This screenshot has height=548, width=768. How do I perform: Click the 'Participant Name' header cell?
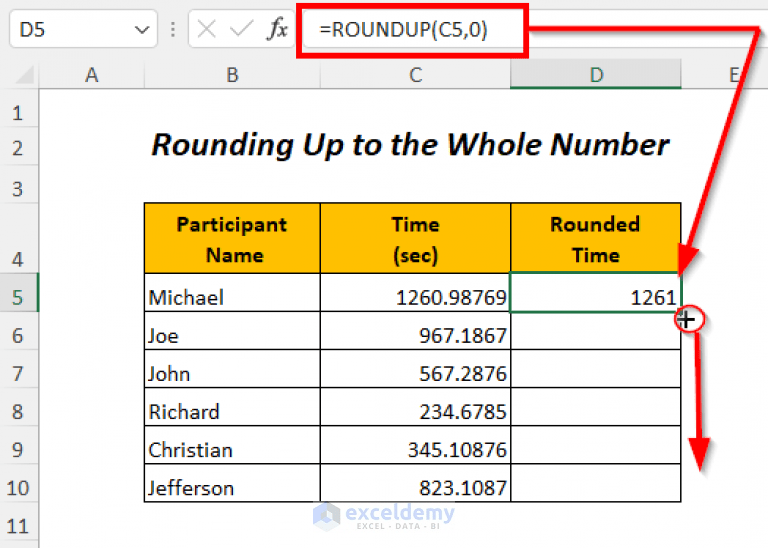click(232, 238)
